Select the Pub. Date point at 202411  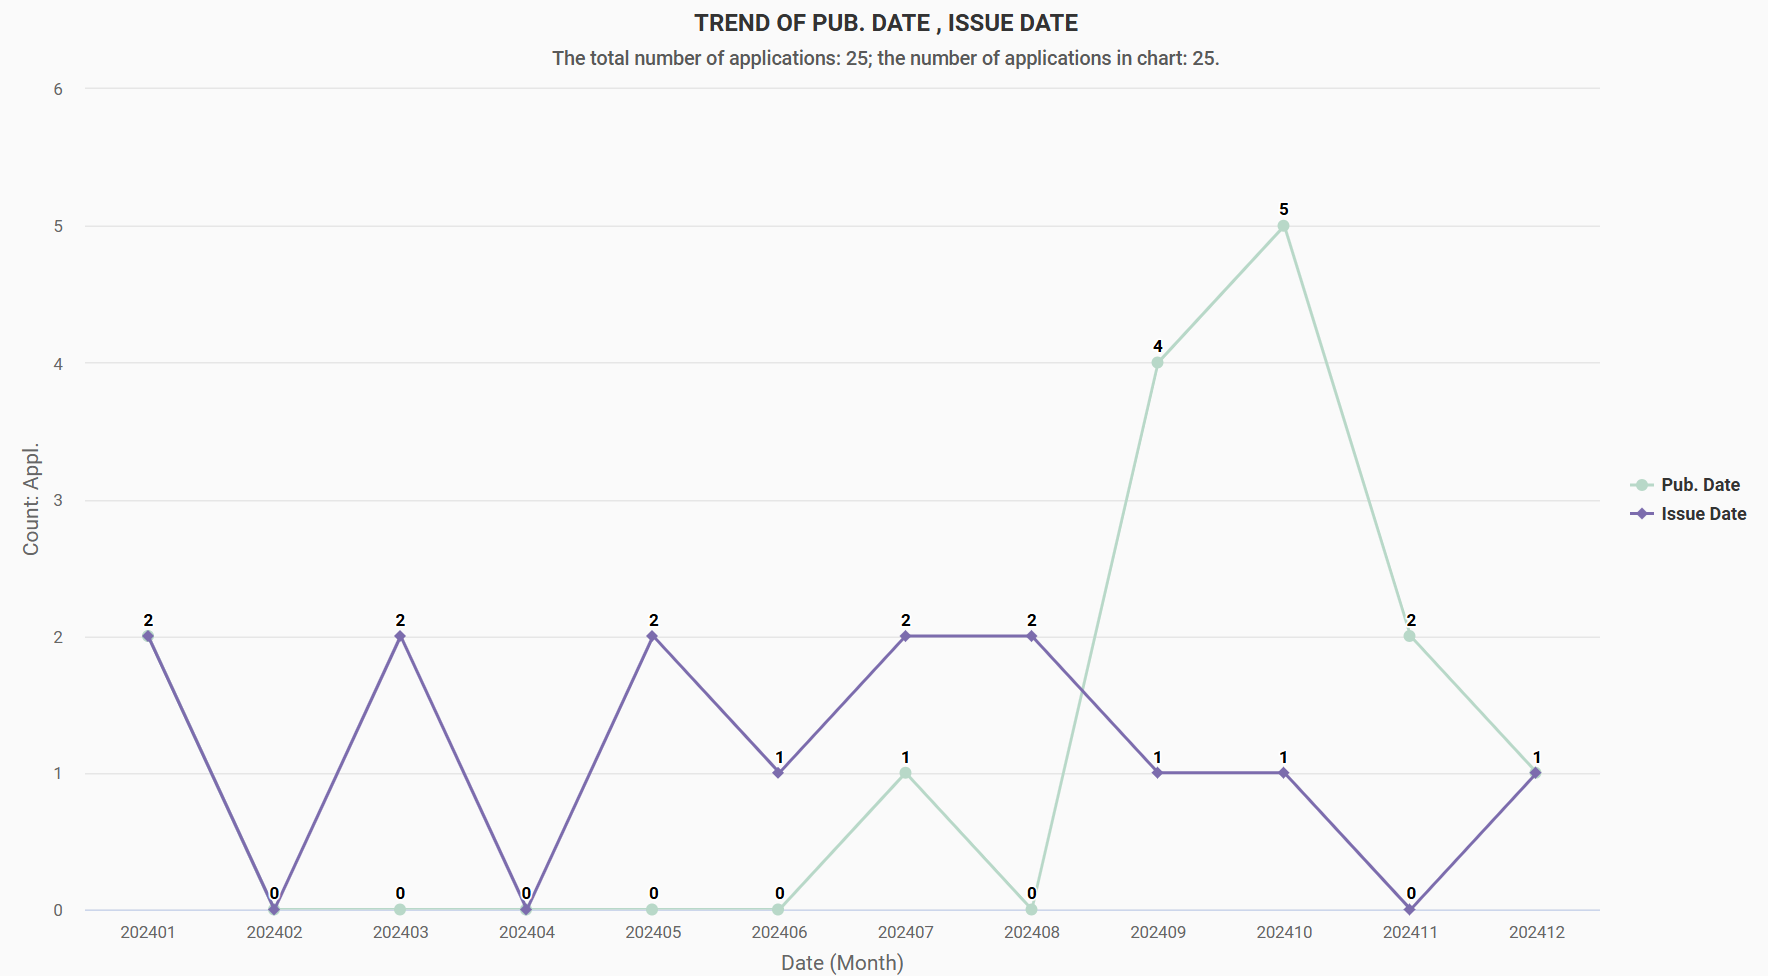coord(1410,636)
